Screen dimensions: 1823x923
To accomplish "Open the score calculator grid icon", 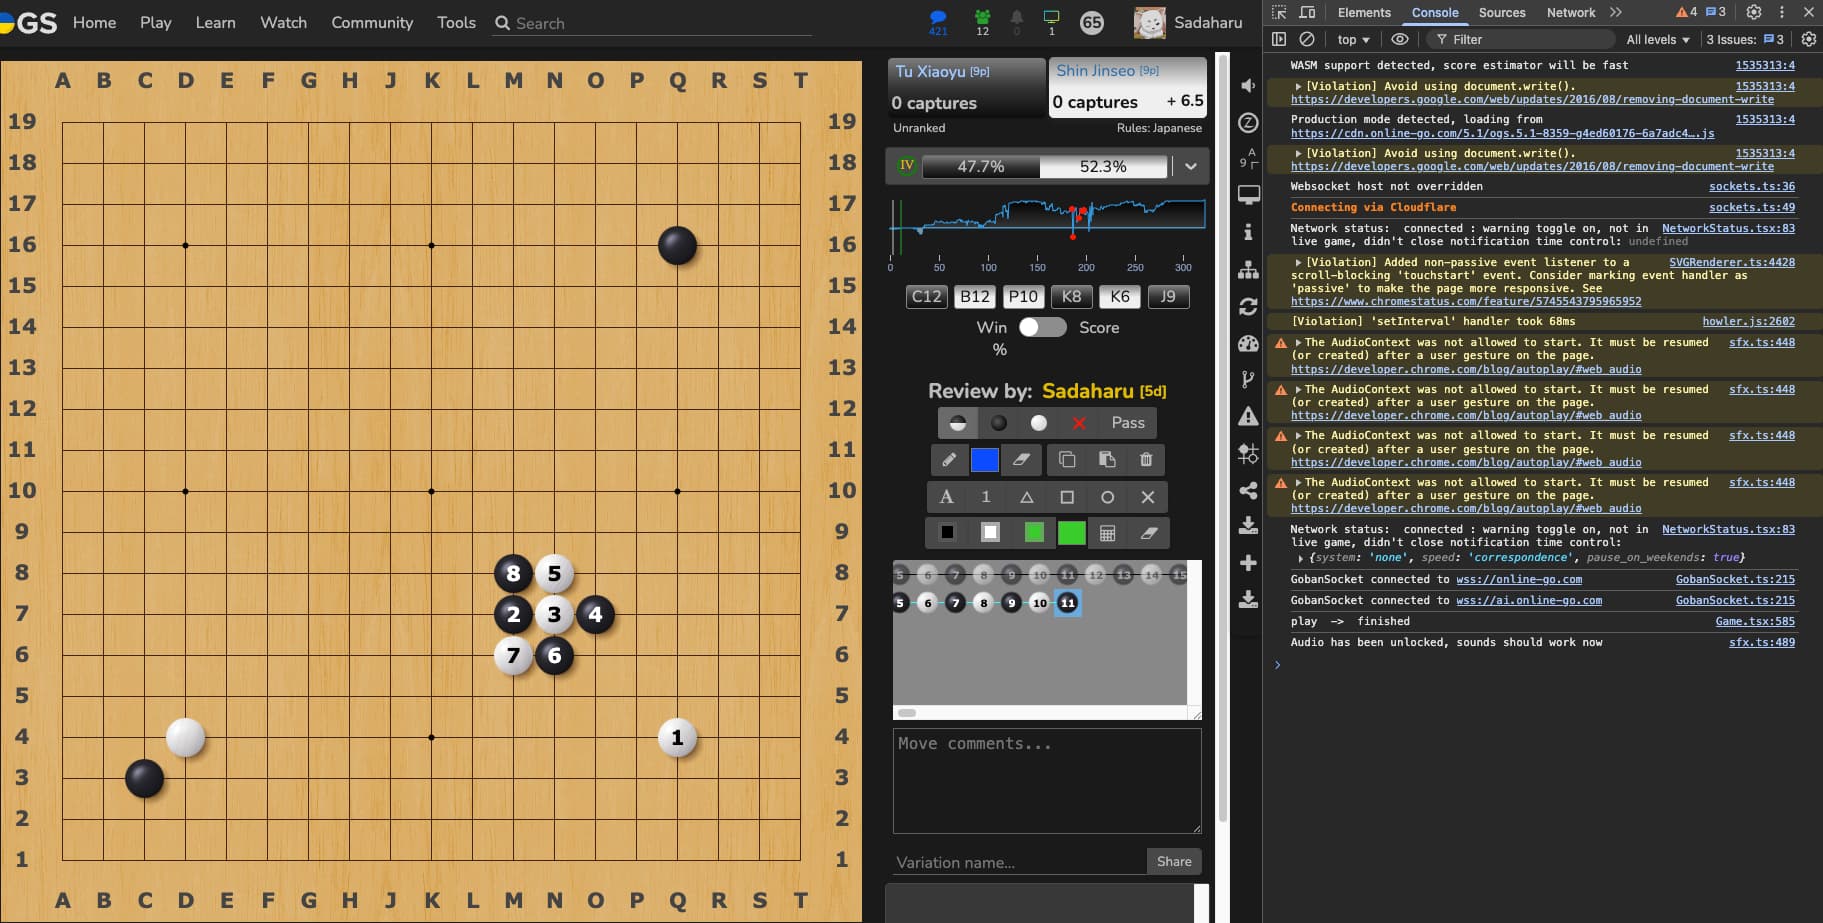I will coord(1107,533).
